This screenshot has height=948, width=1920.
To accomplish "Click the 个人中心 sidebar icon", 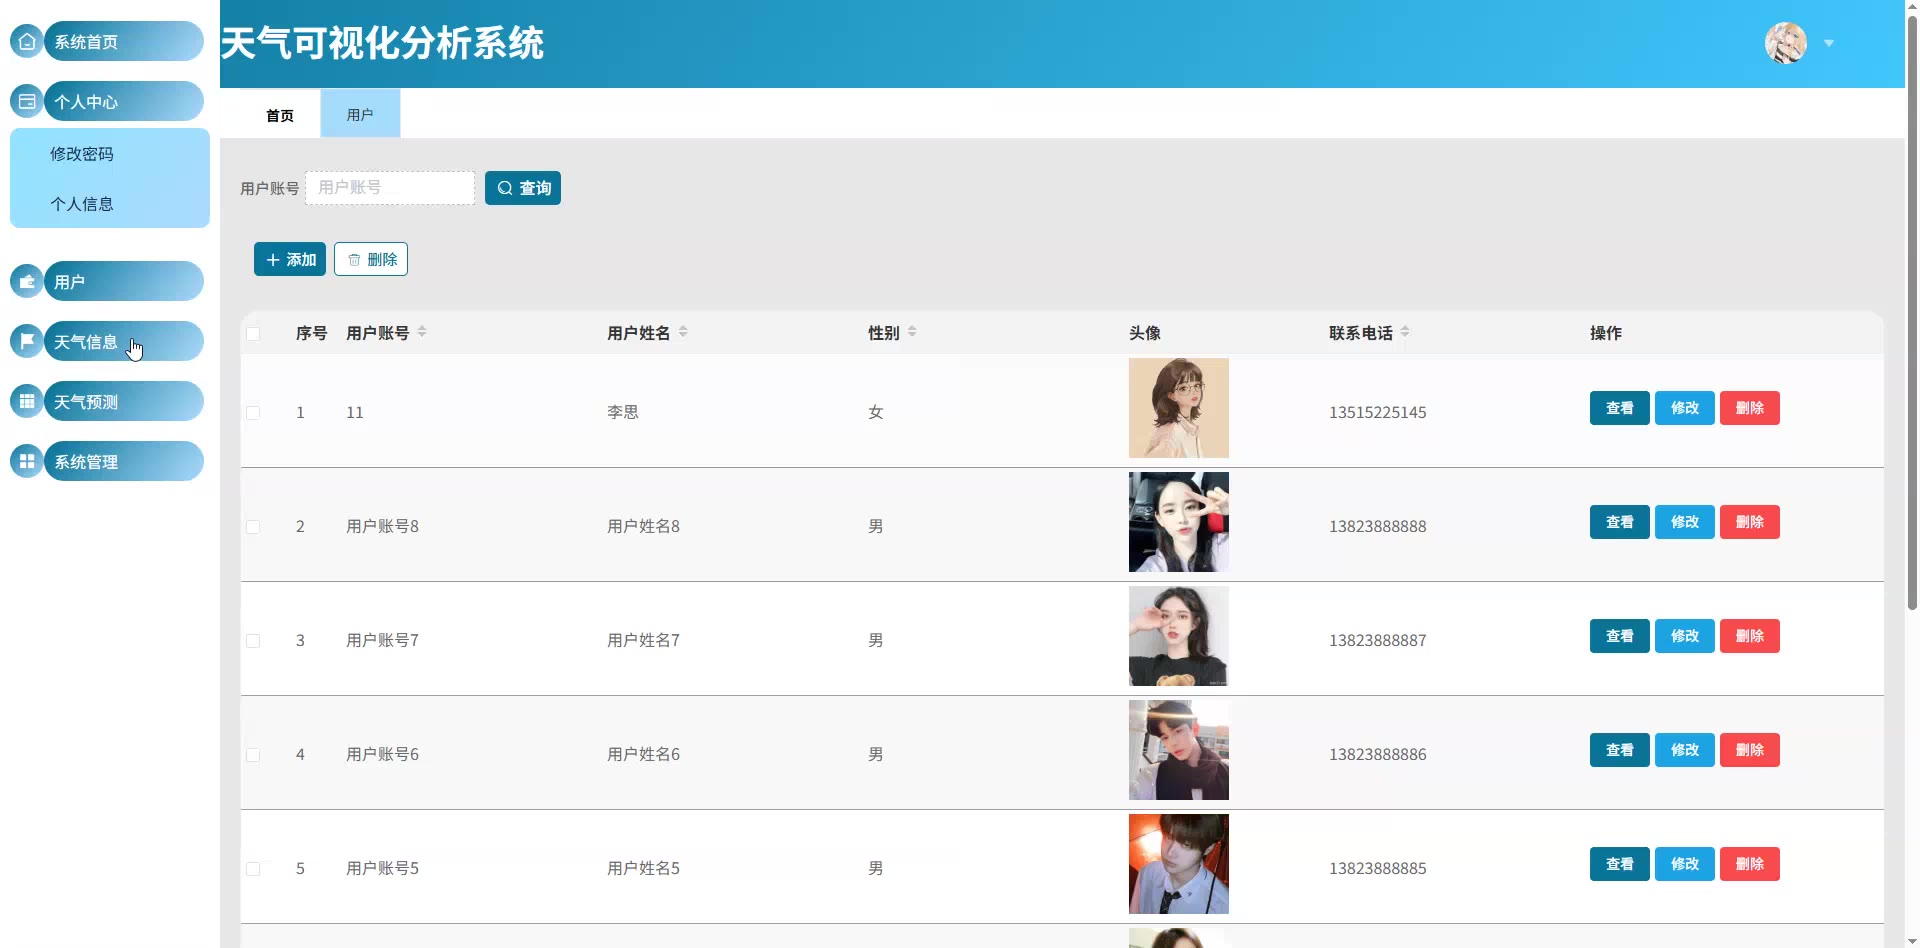I will coord(27,102).
